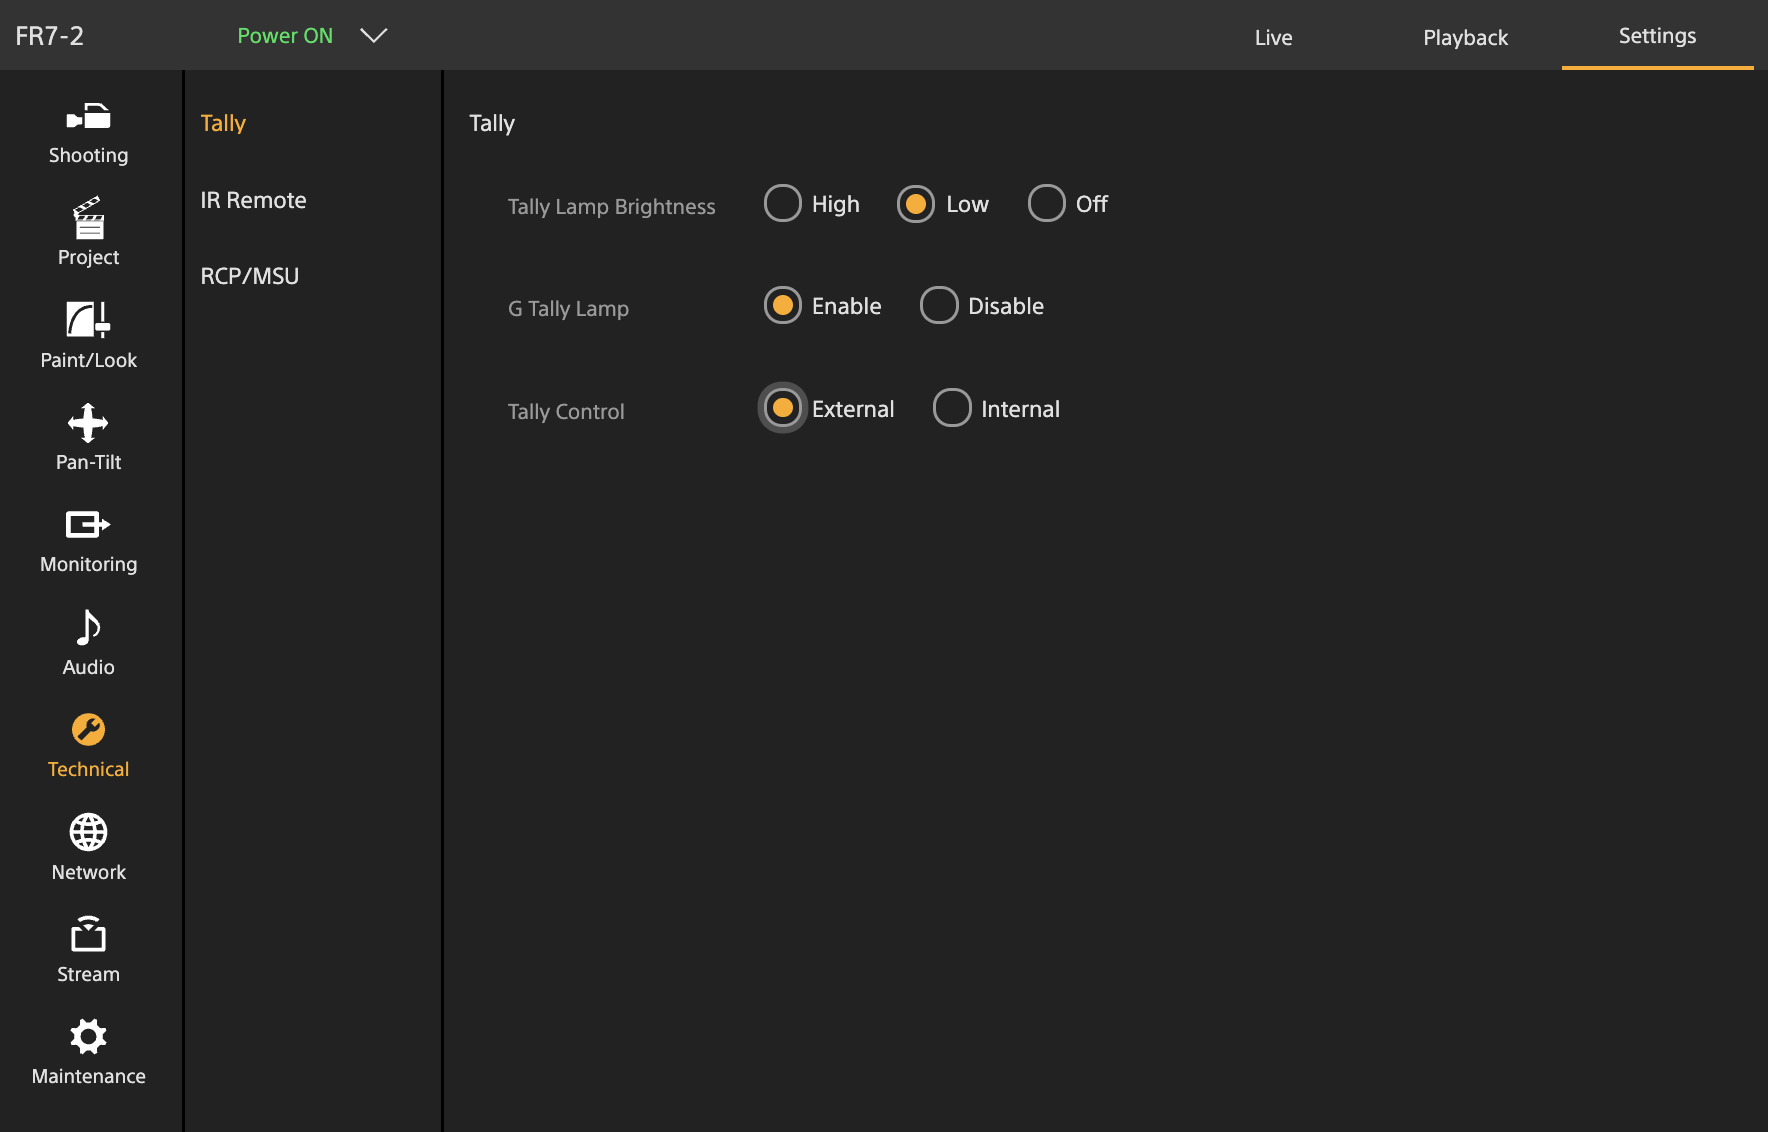The height and width of the screenshot is (1132, 1768).
Task: Click the Power ON status text
Action: (x=285, y=36)
